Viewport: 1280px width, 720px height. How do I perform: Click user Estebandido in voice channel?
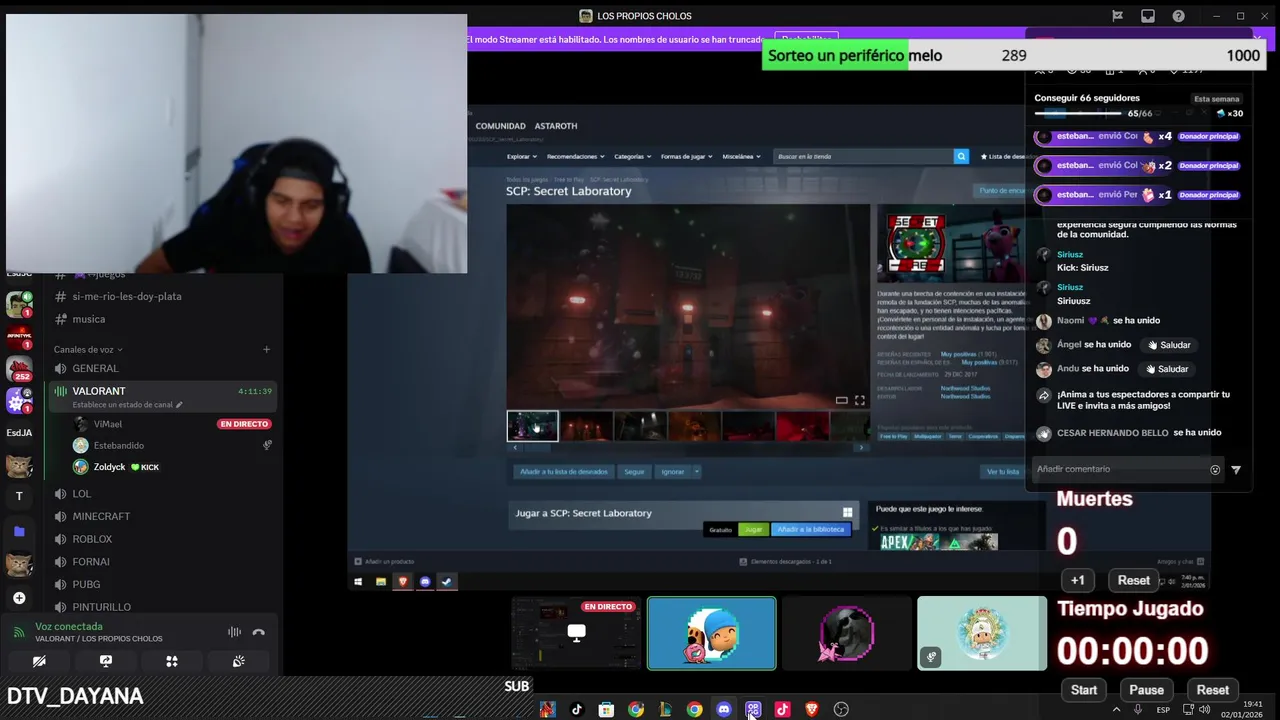119,446
